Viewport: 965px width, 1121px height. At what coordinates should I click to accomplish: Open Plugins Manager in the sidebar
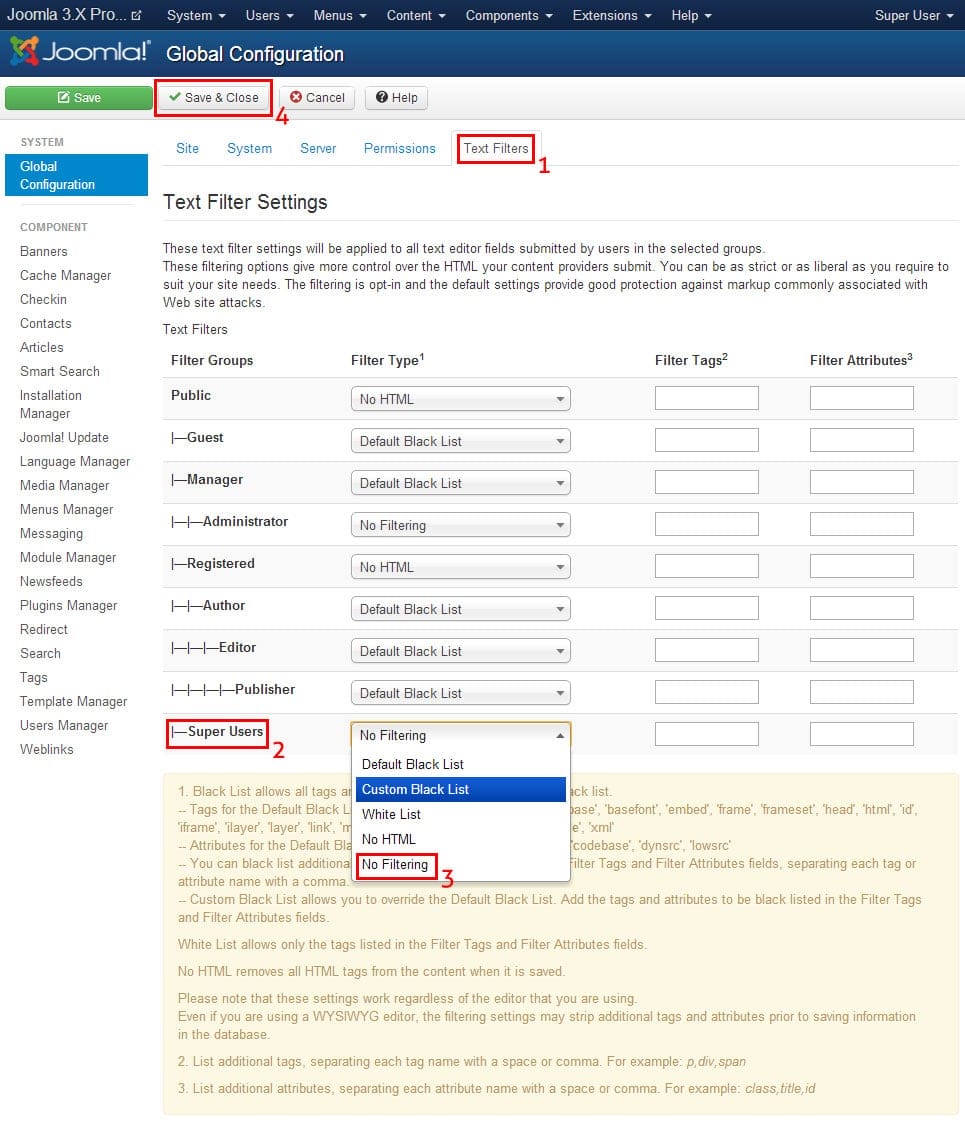click(x=68, y=605)
